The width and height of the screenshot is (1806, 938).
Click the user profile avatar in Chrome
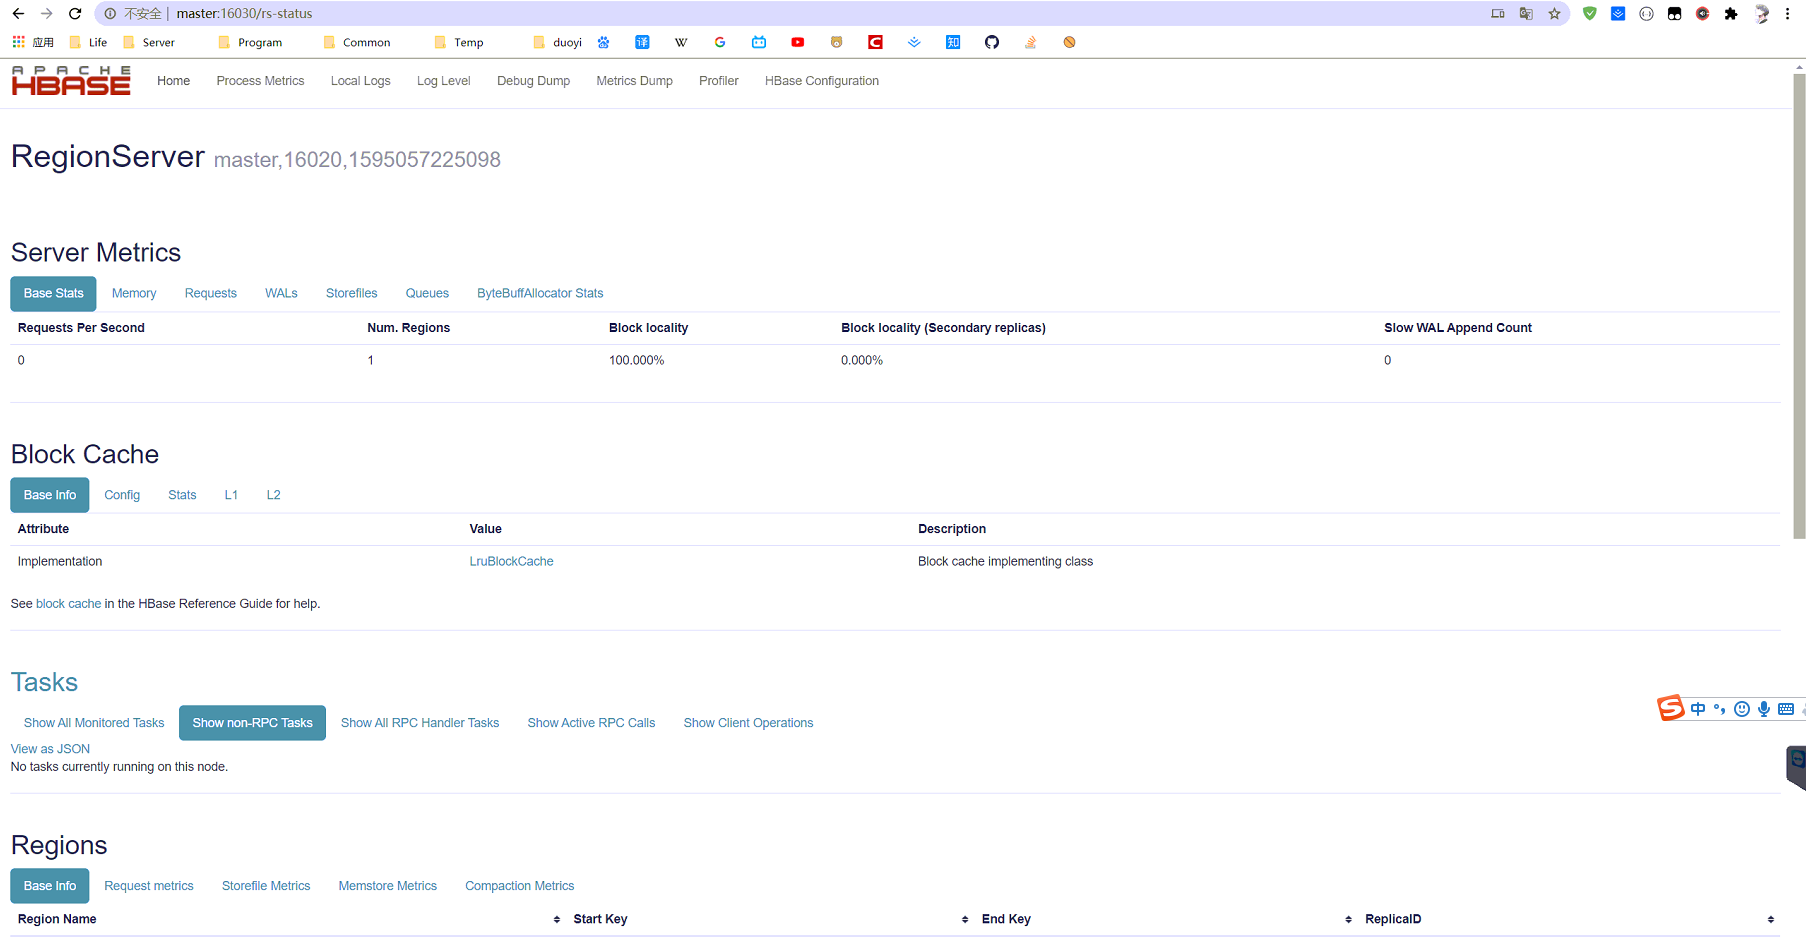click(1762, 14)
